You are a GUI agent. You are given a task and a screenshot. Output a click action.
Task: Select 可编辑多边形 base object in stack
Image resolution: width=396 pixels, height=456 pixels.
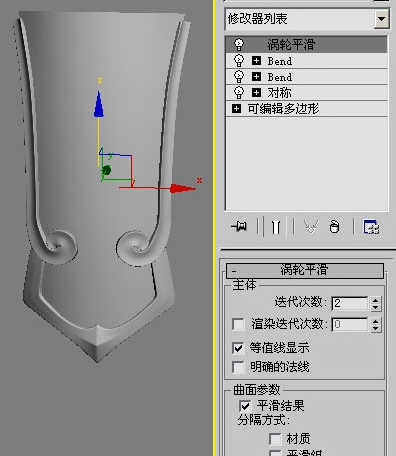[x=307, y=109]
